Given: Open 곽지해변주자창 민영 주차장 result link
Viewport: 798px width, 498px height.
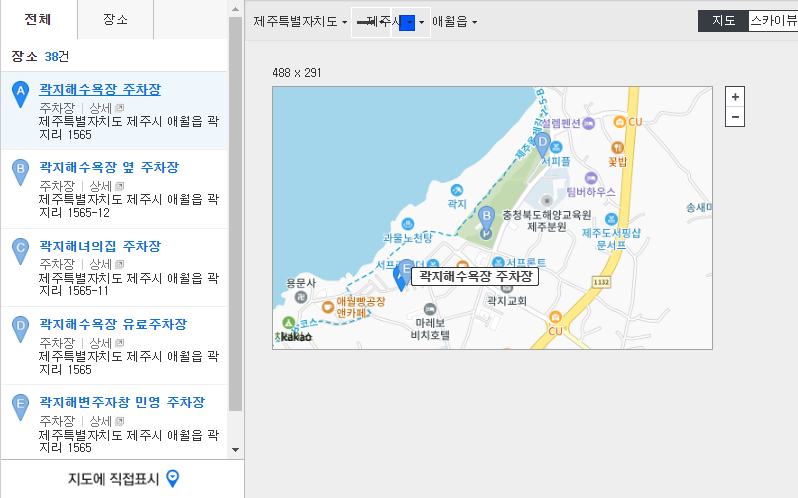Looking at the screenshot, I should (122, 402).
